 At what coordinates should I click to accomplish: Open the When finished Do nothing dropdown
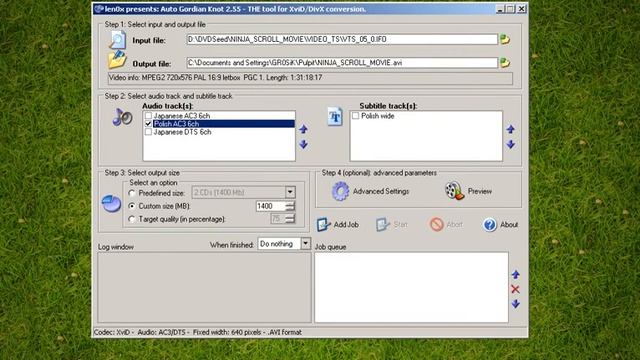tap(305, 244)
